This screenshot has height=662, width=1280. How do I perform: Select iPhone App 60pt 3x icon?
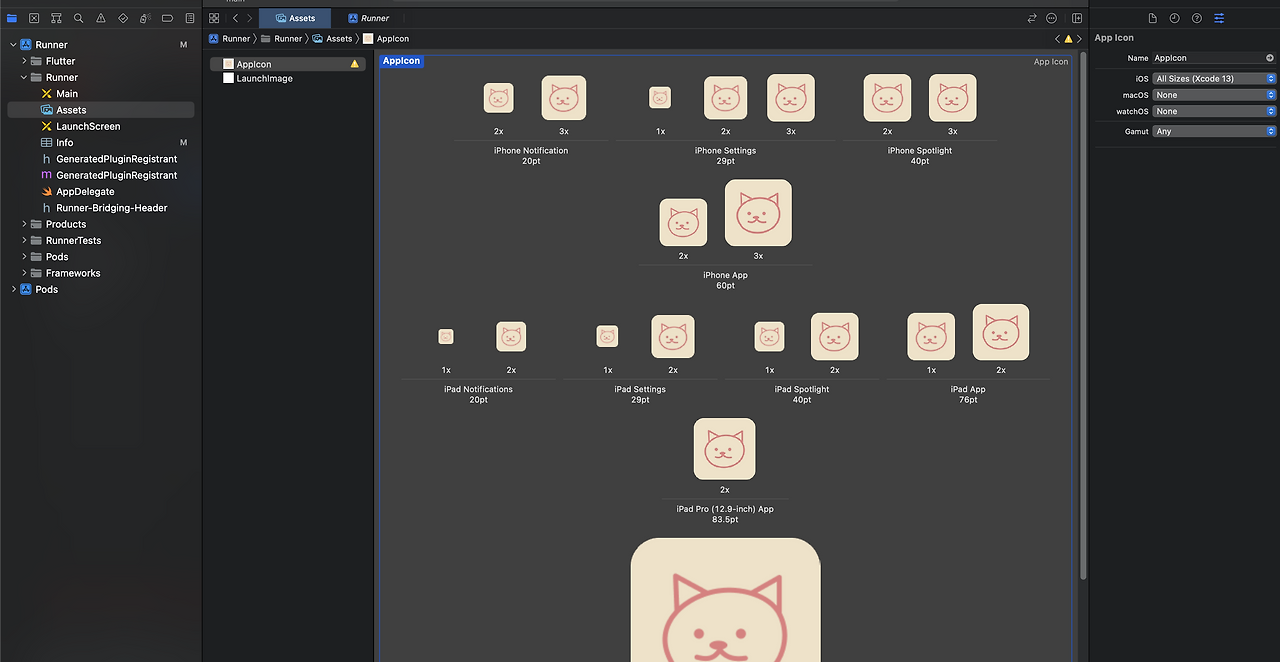pyautogui.click(x=758, y=213)
